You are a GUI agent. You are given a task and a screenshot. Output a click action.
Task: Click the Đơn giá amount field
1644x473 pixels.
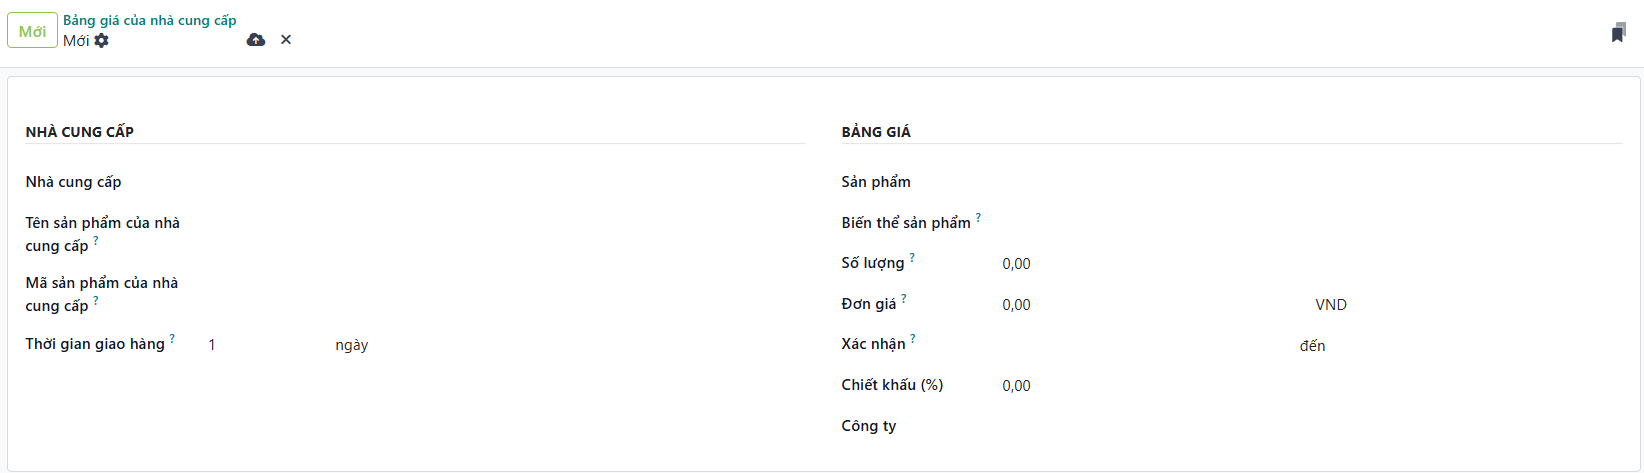click(1150, 305)
